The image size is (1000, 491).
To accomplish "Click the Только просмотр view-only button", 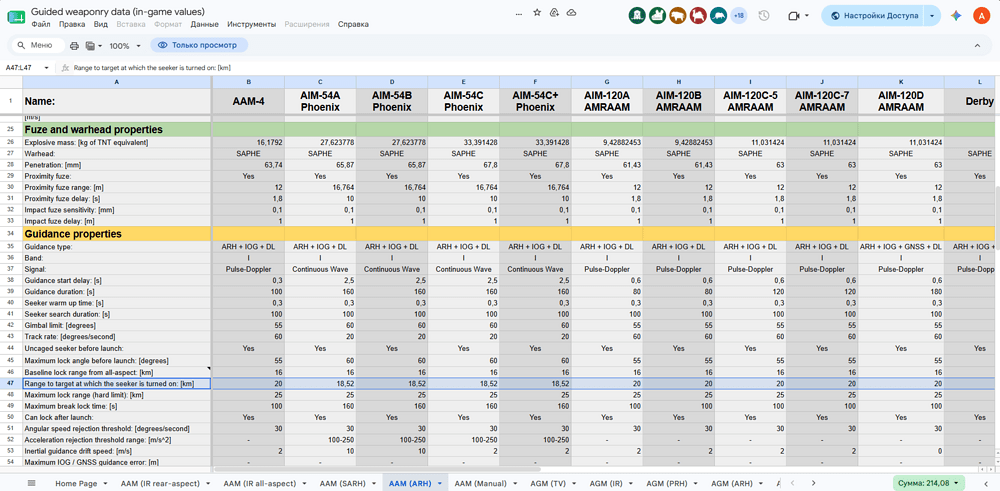I will pyautogui.click(x=198, y=45).
